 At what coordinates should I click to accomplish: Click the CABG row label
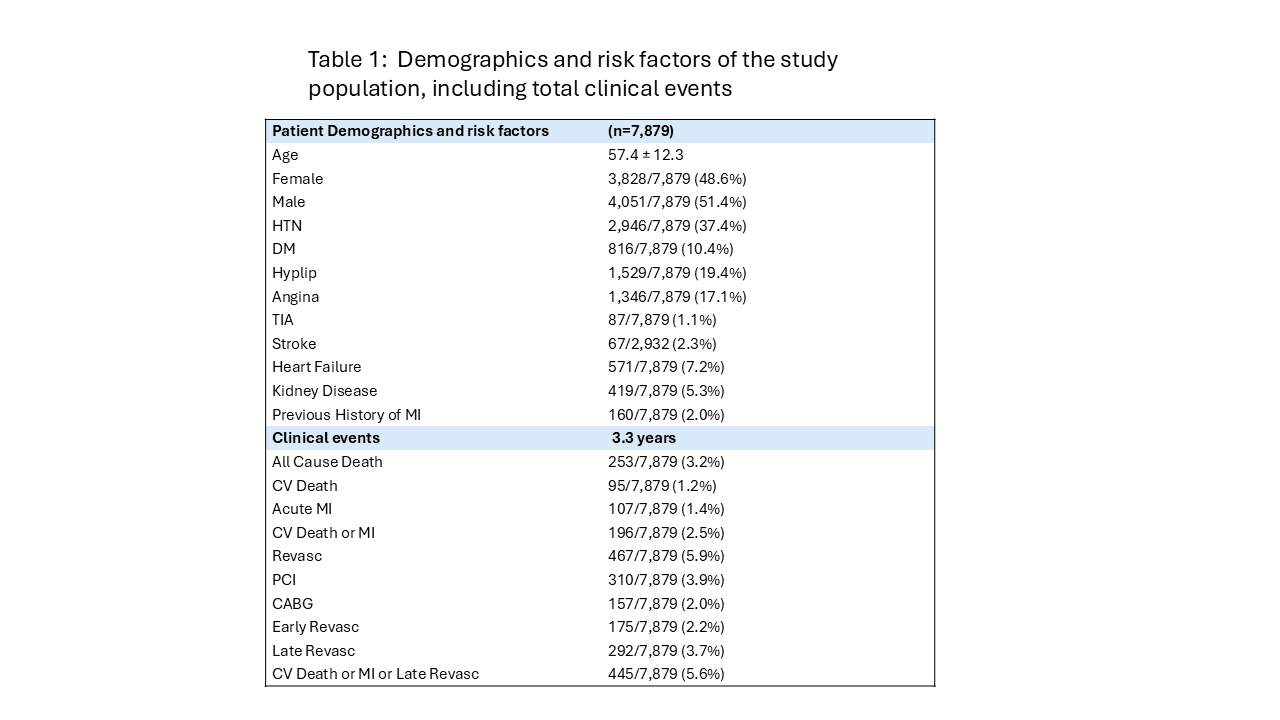(290, 603)
